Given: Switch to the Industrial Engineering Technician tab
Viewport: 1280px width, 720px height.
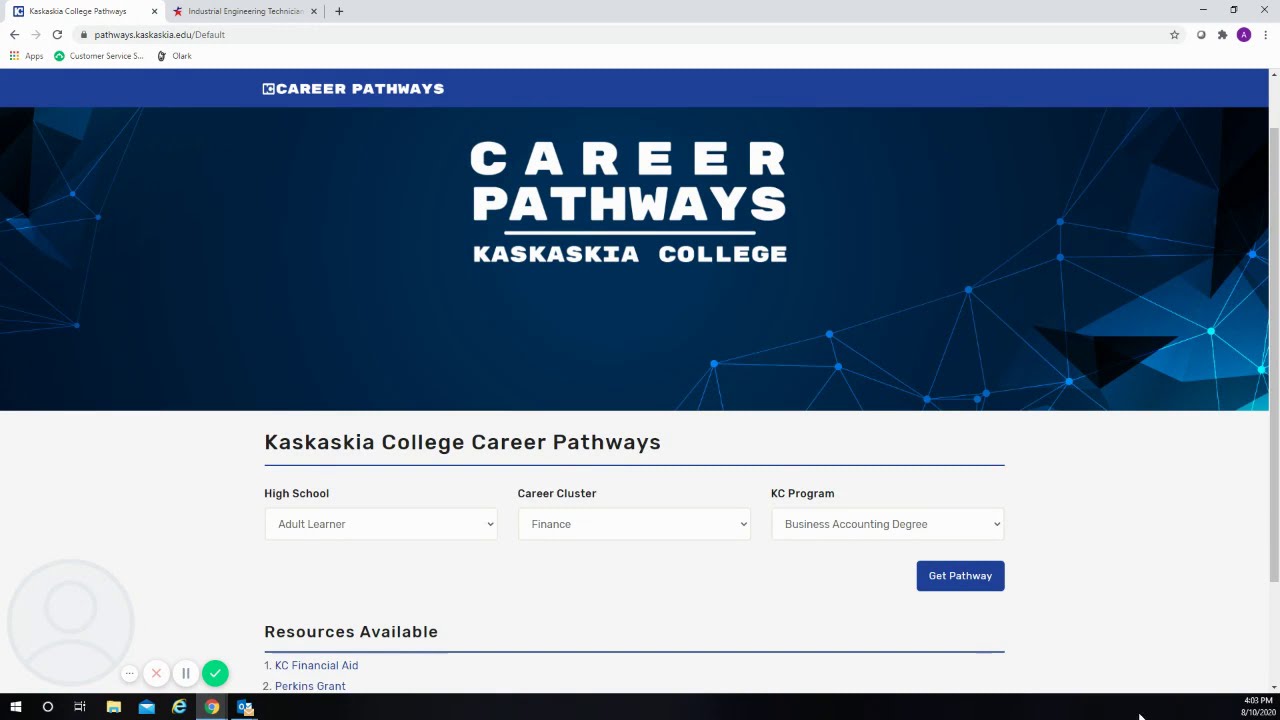Looking at the screenshot, I should click(x=245, y=11).
